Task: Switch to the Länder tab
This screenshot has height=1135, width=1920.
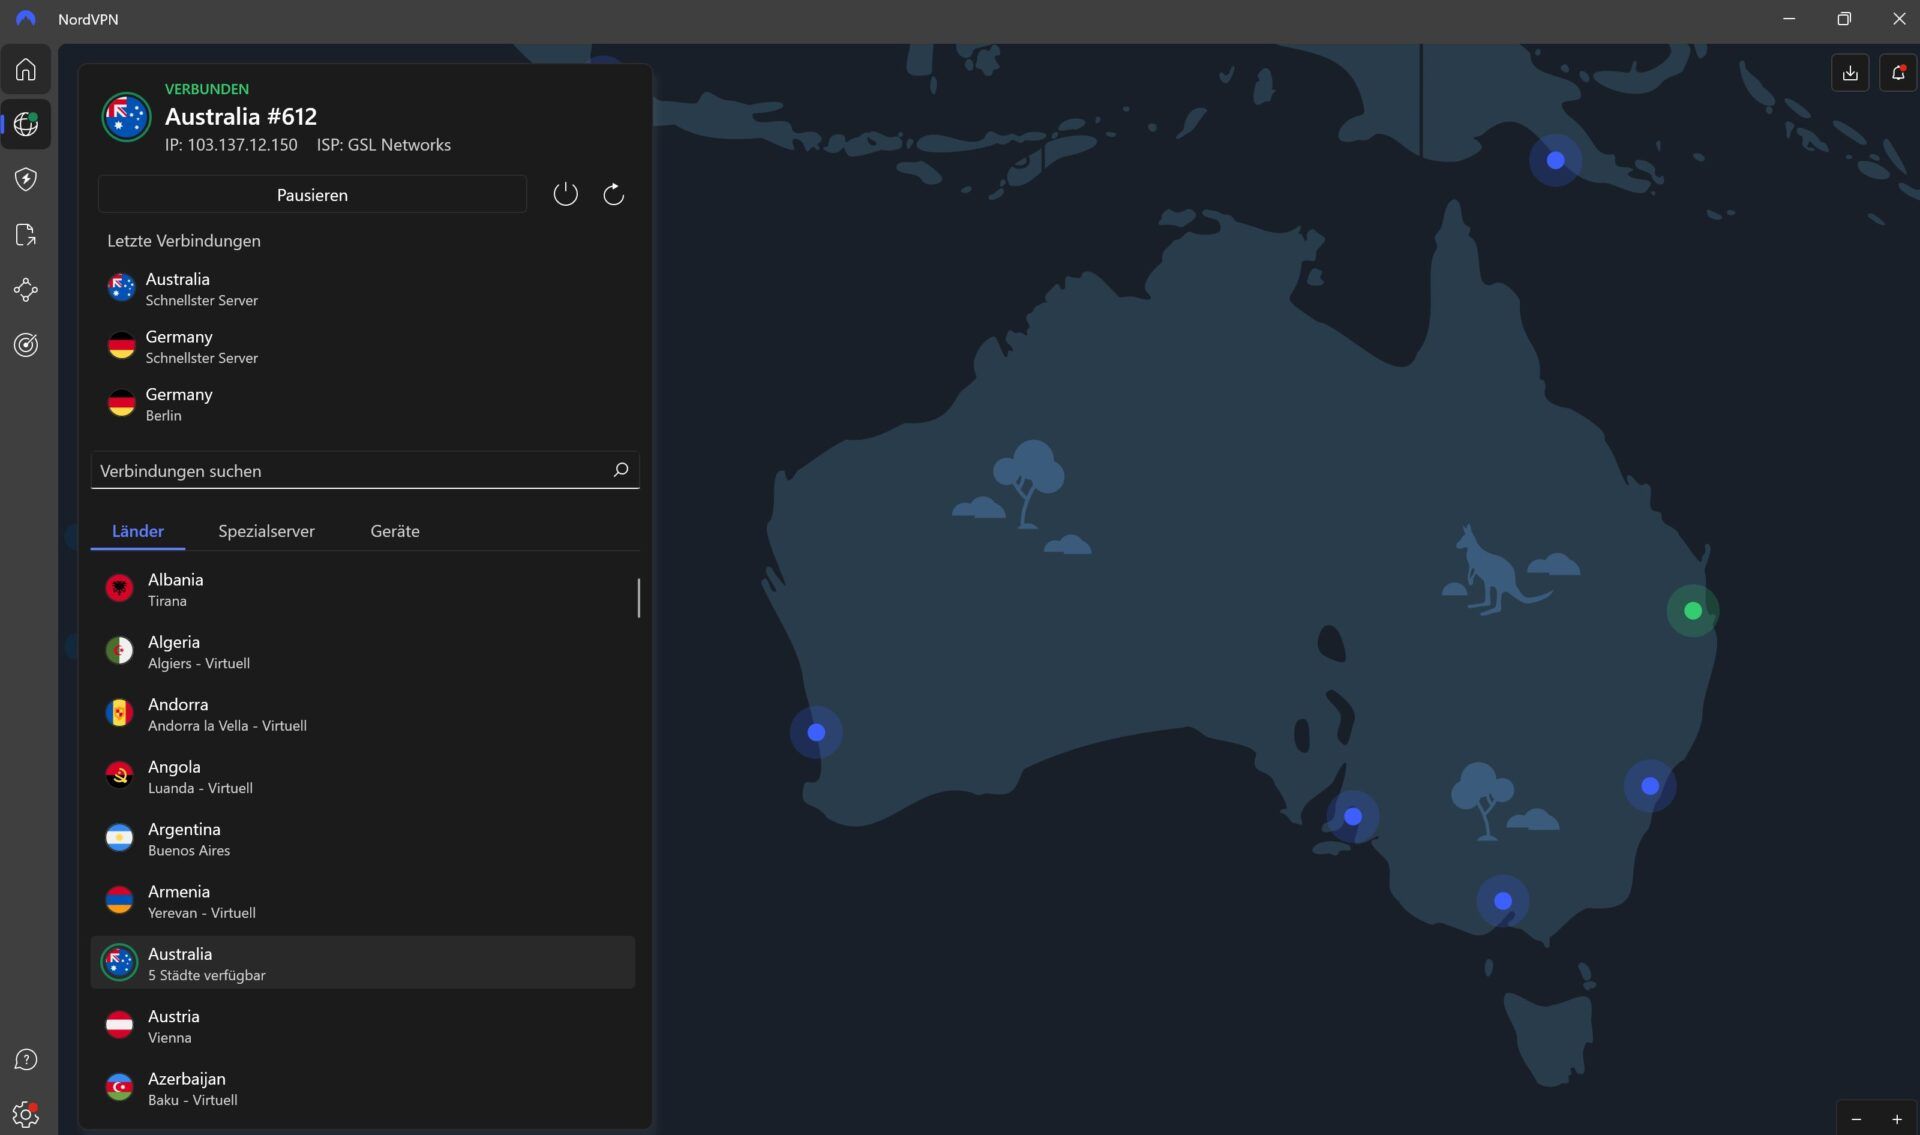Action: pyautogui.click(x=138, y=531)
